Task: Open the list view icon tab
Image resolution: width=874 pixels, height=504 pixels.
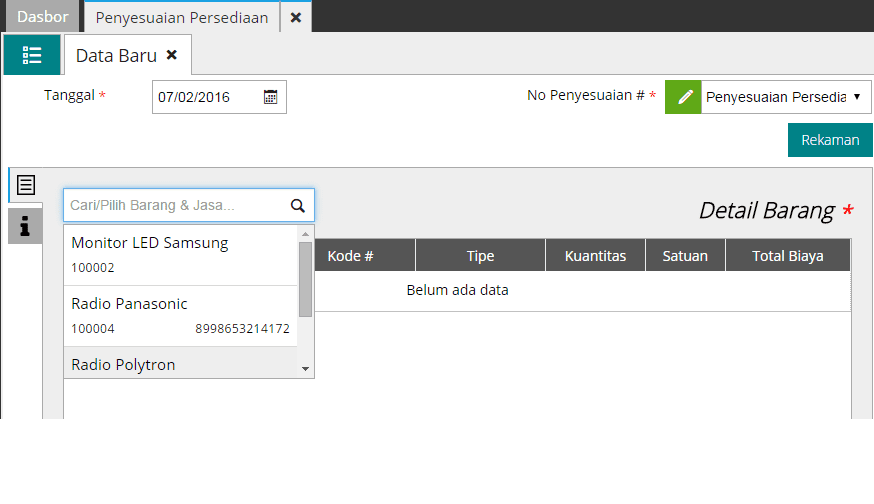Action: pos(32,55)
